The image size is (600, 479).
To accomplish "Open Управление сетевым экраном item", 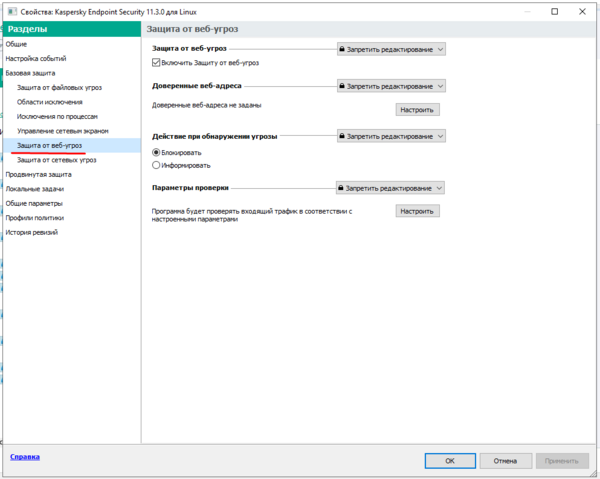I will coord(63,131).
